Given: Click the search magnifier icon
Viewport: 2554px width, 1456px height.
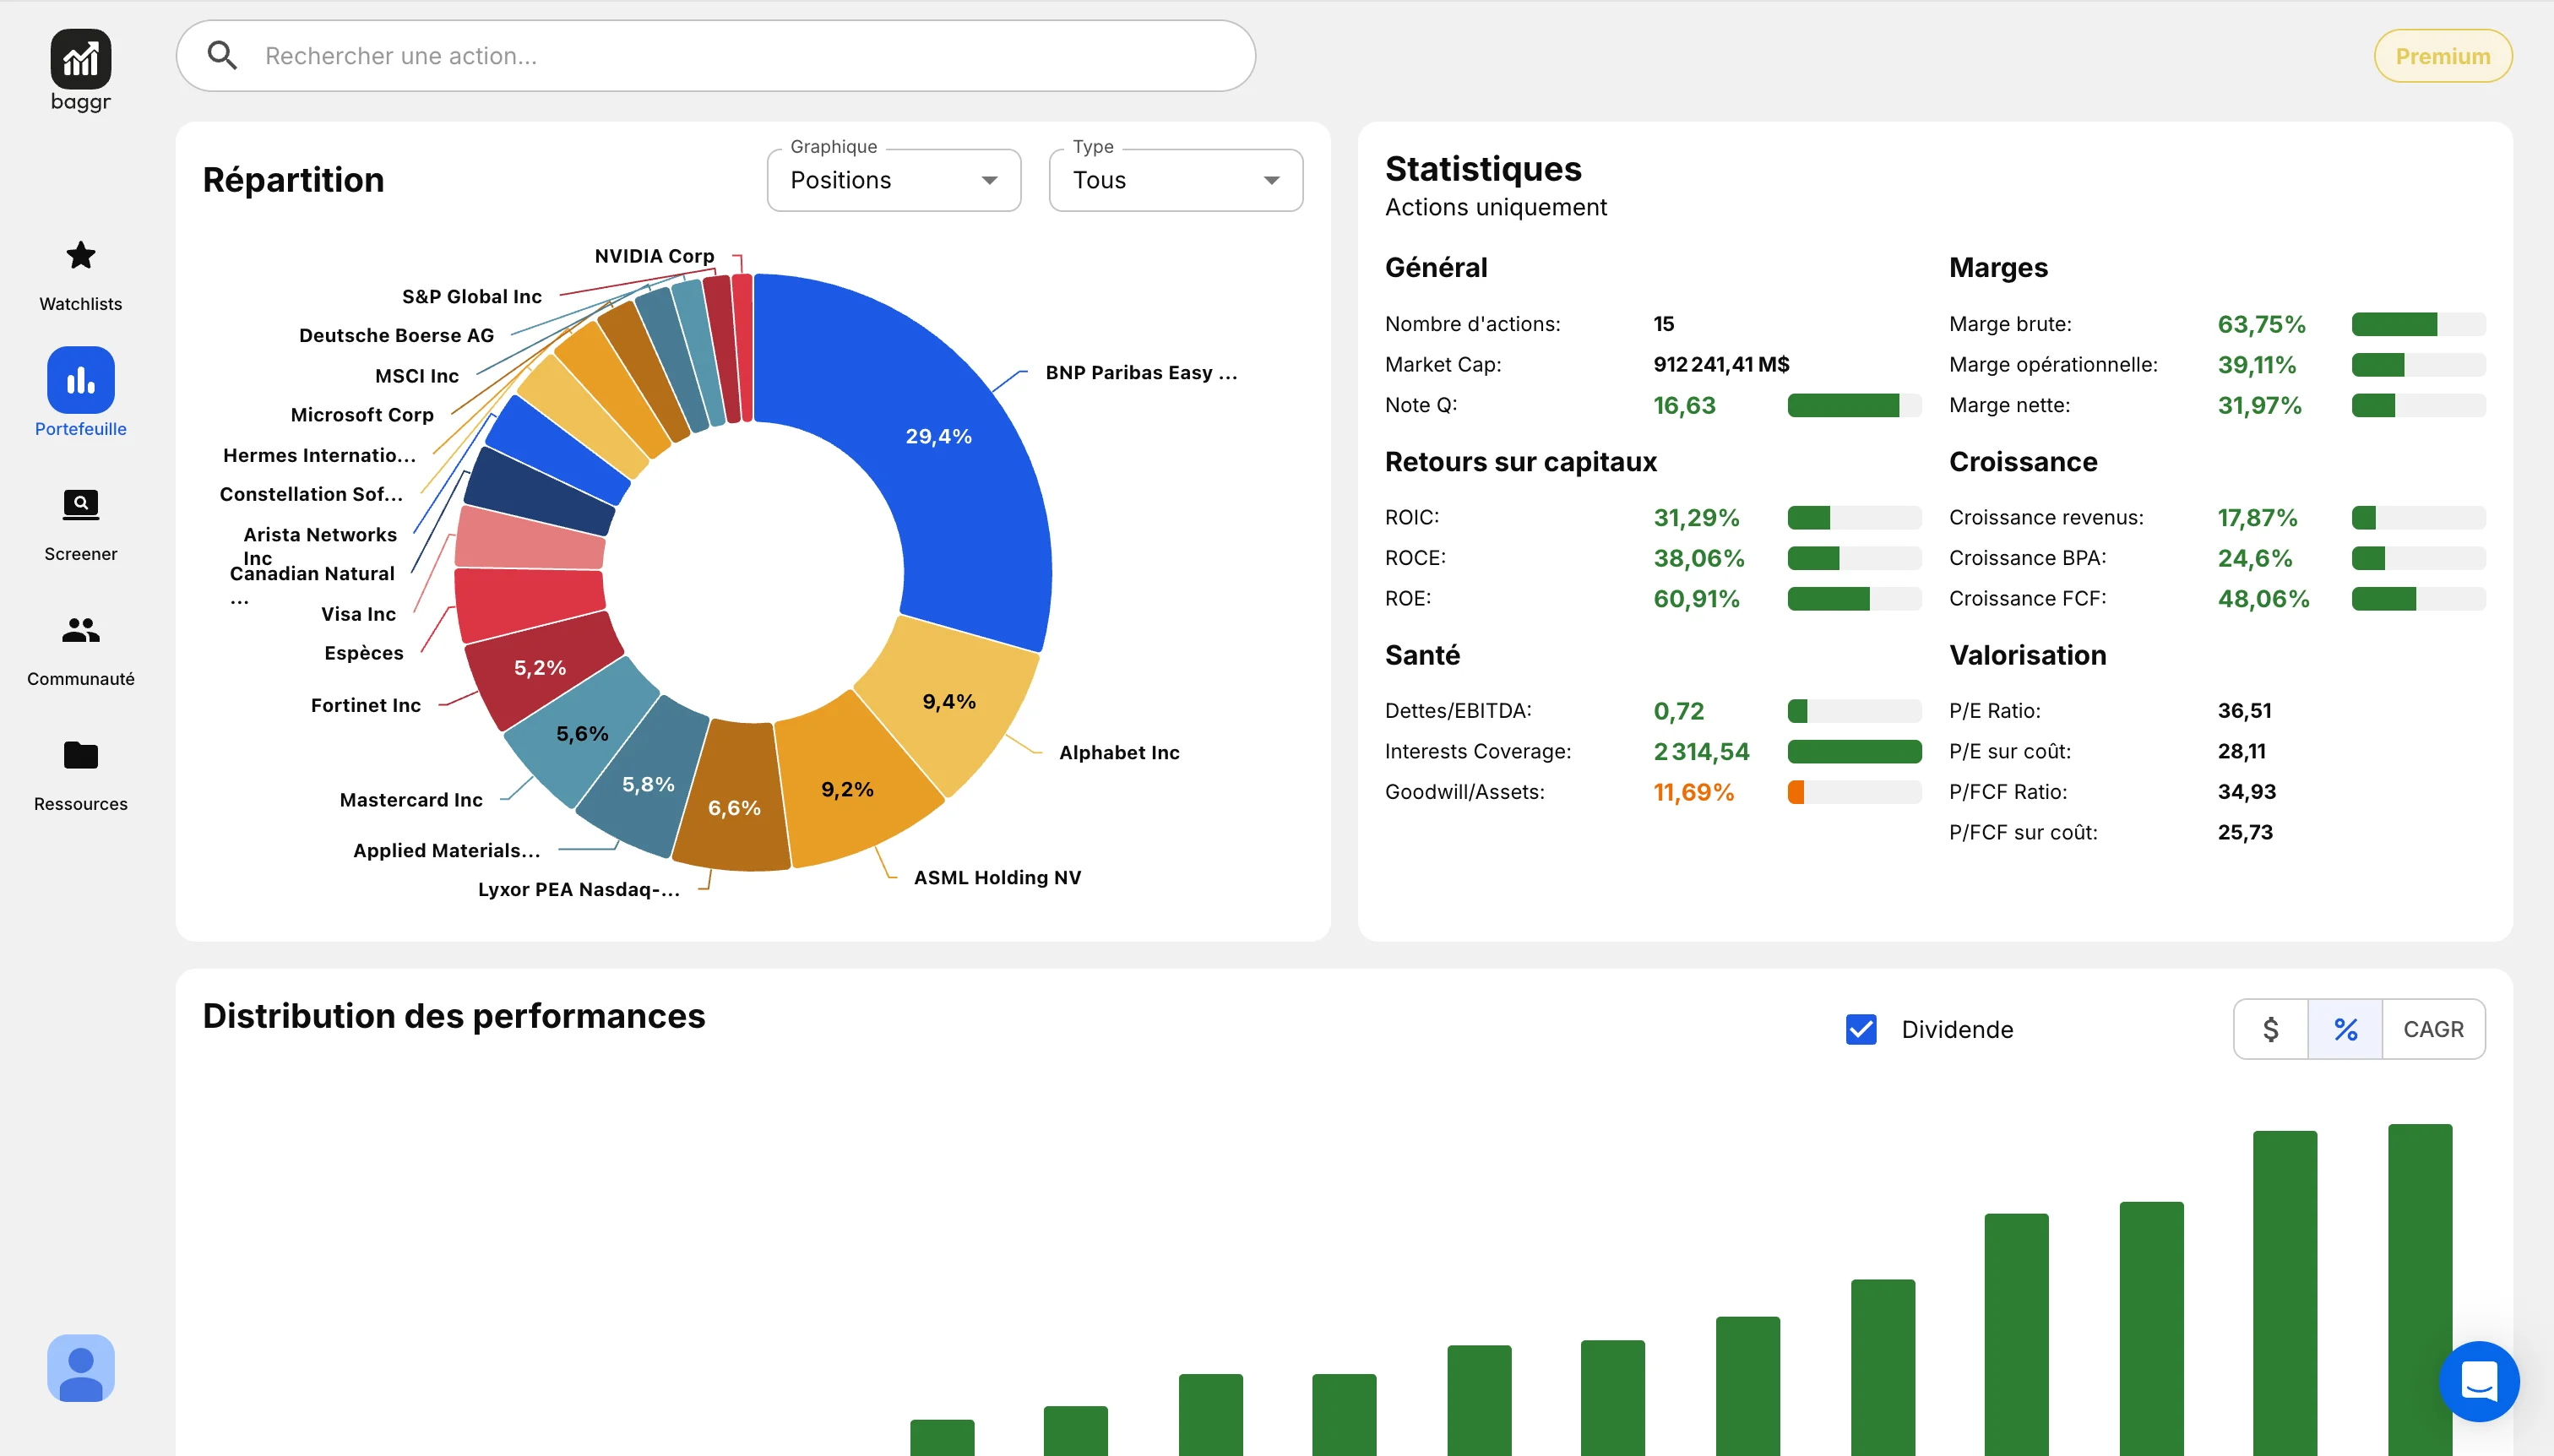Looking at the screenshot, I should [x=222, y=56].
